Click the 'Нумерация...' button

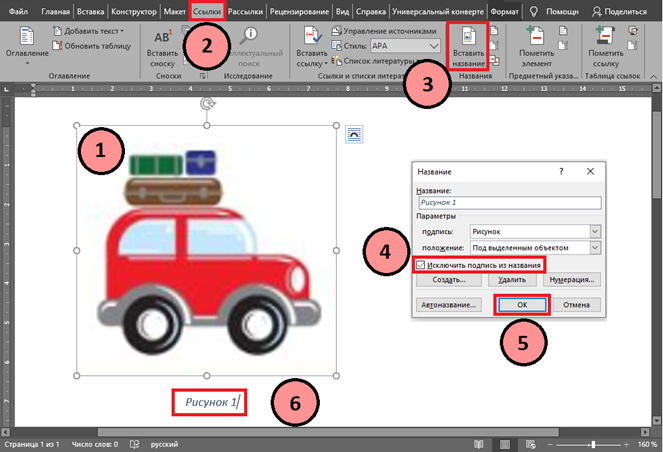tap(572, 281)
